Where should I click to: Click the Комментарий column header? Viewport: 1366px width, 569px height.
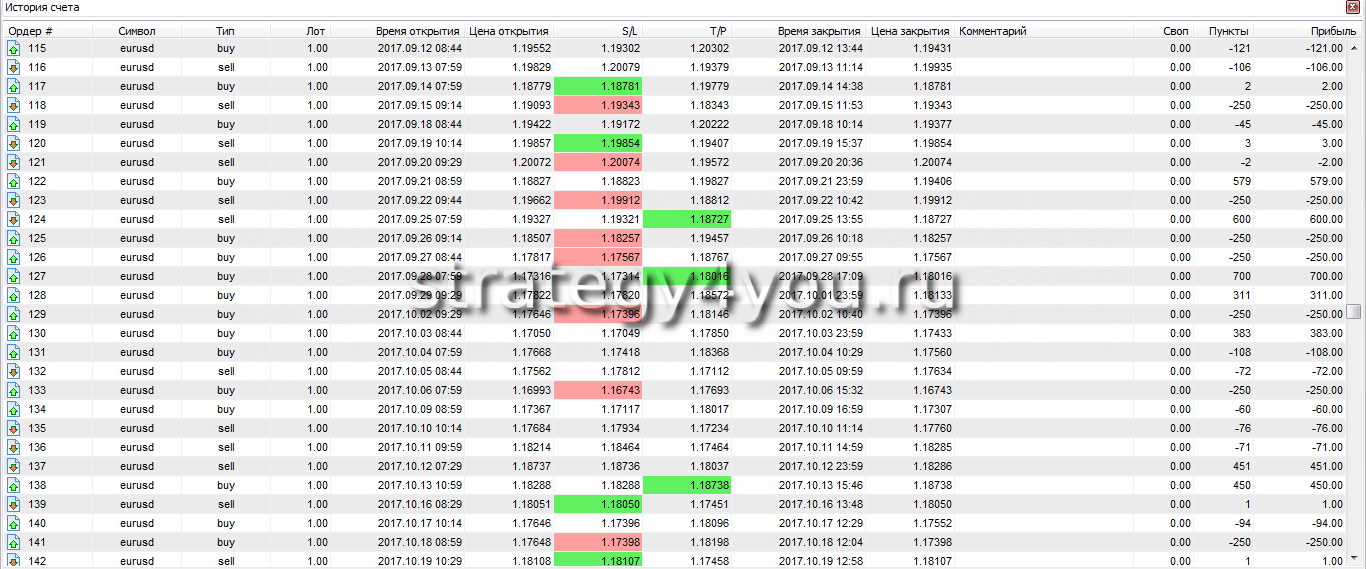tap(993, 31)
